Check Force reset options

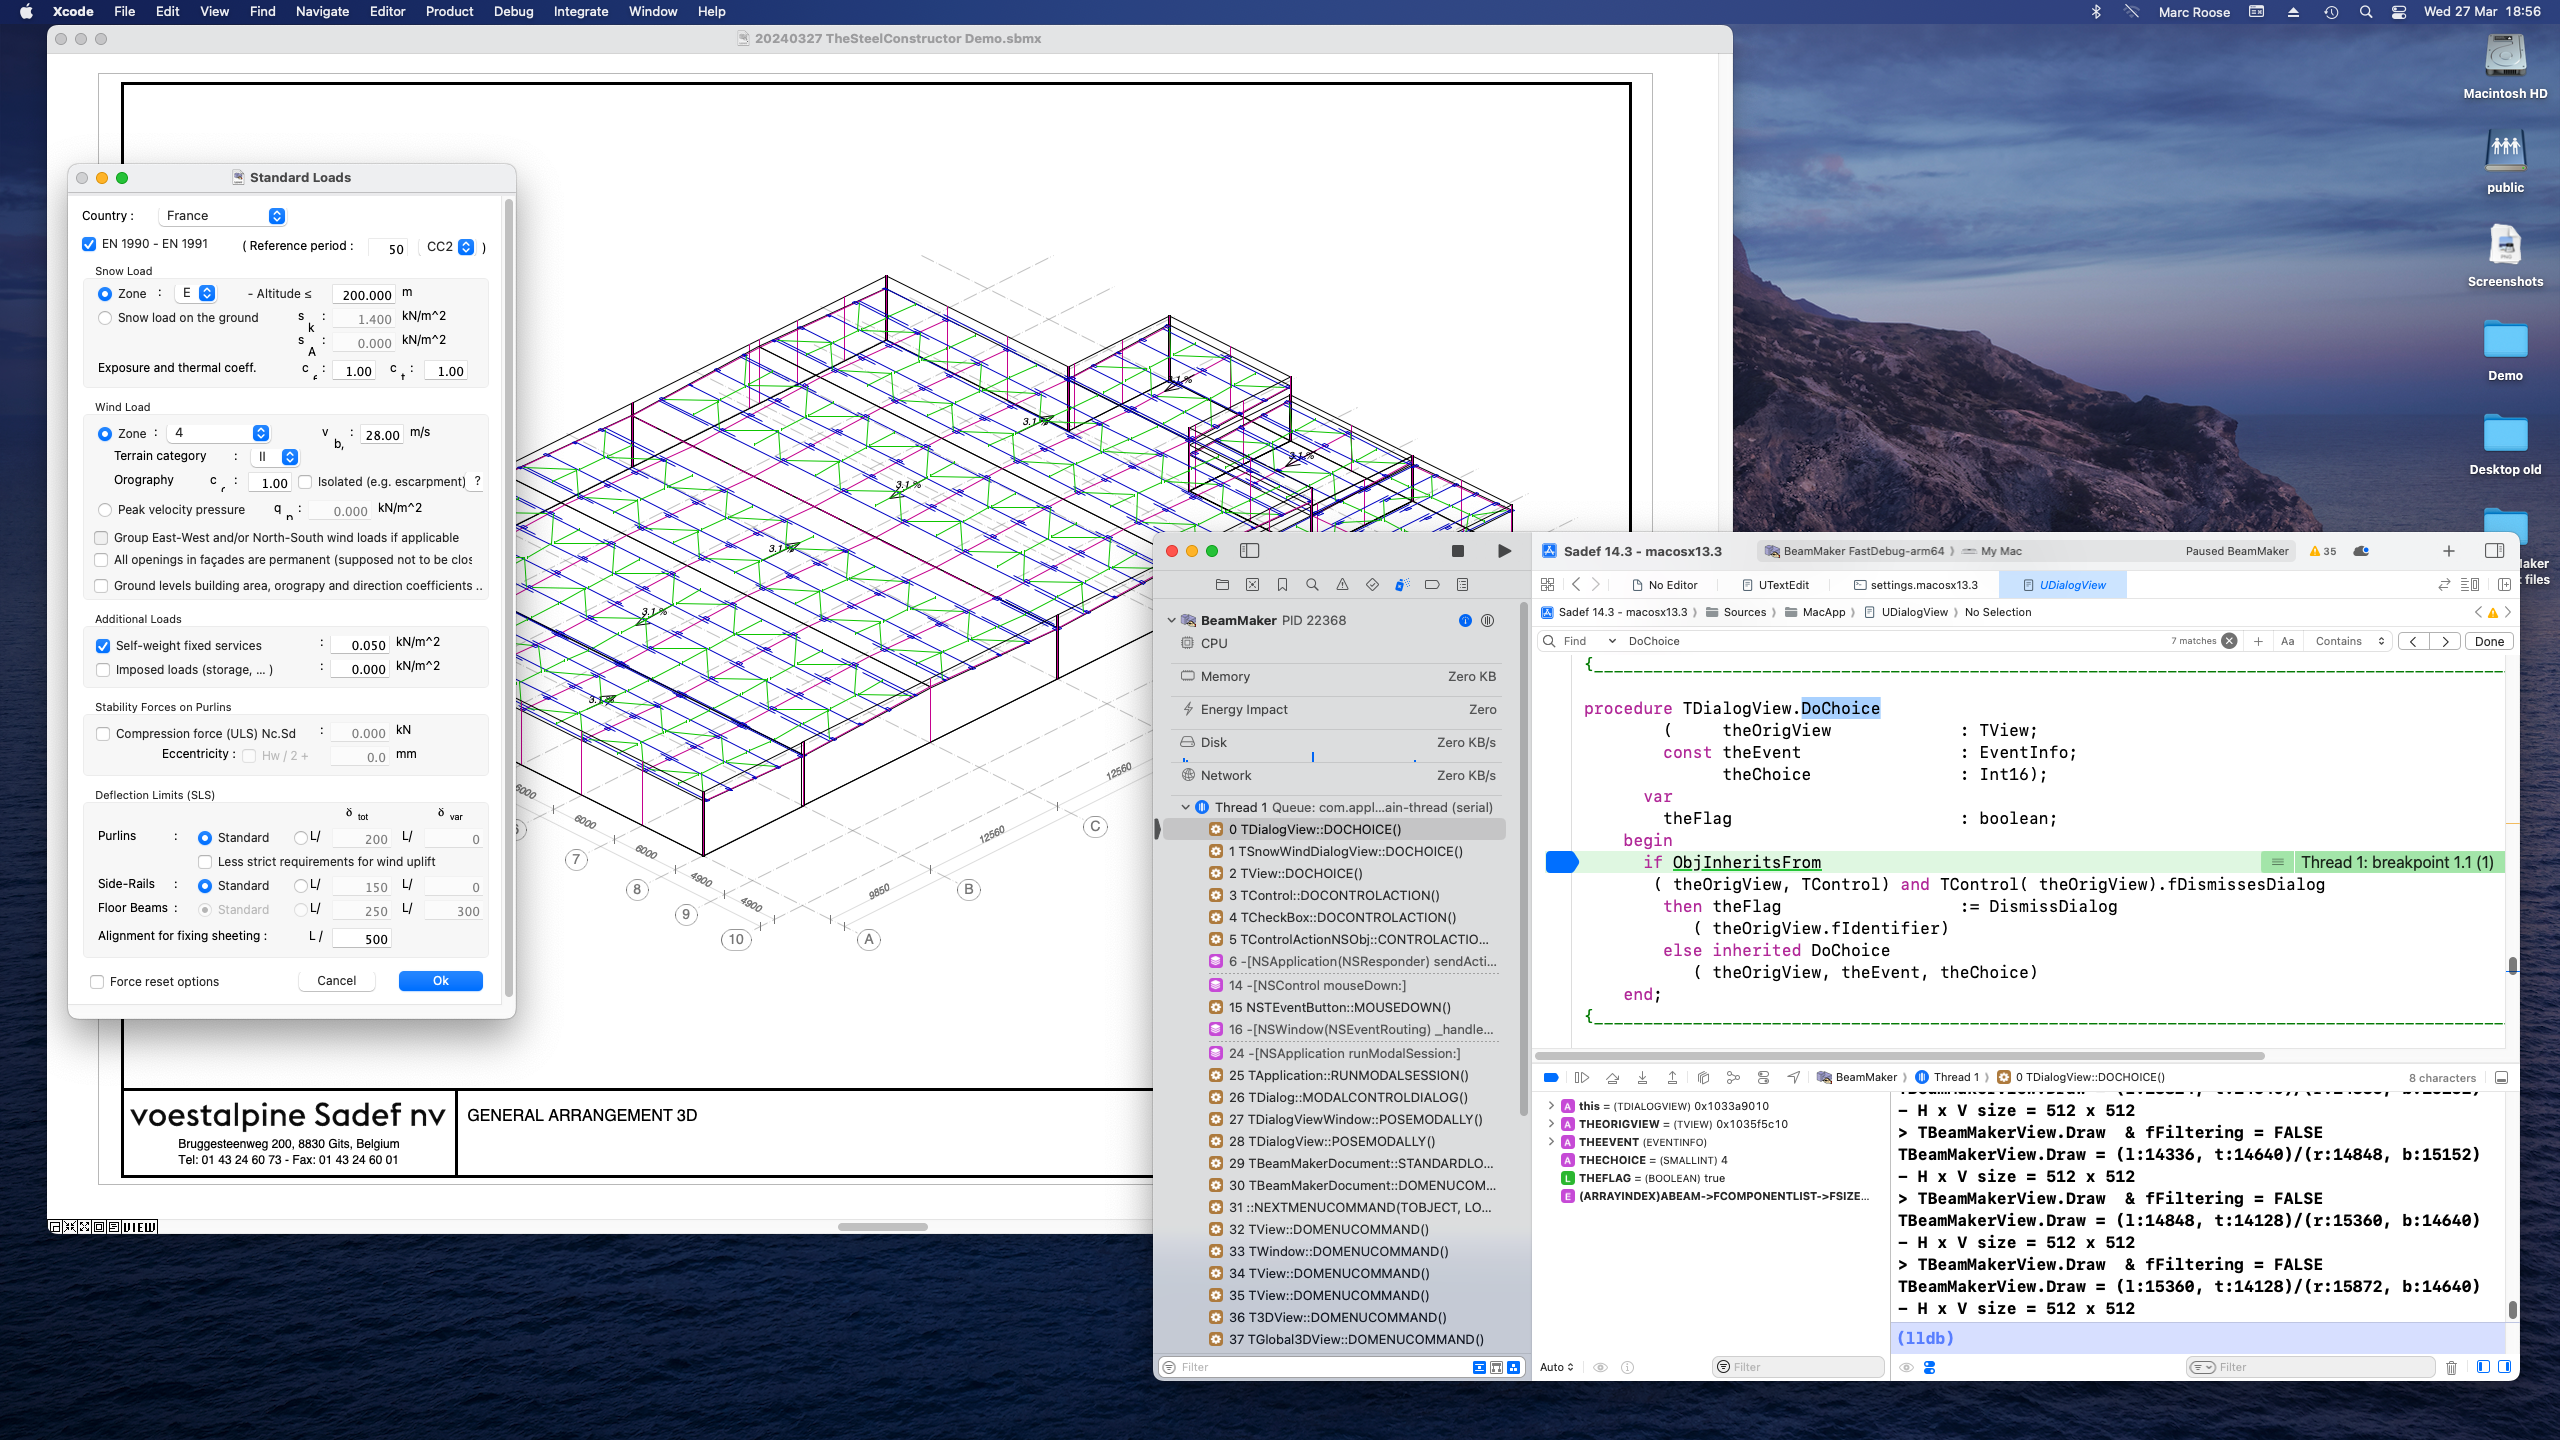click(x=97, y=982)
